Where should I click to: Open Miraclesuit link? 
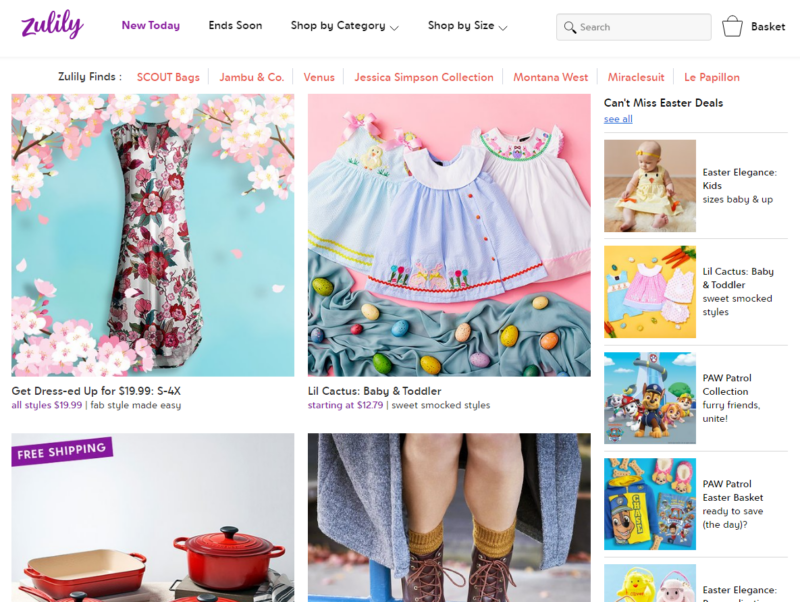pos(636,77)
